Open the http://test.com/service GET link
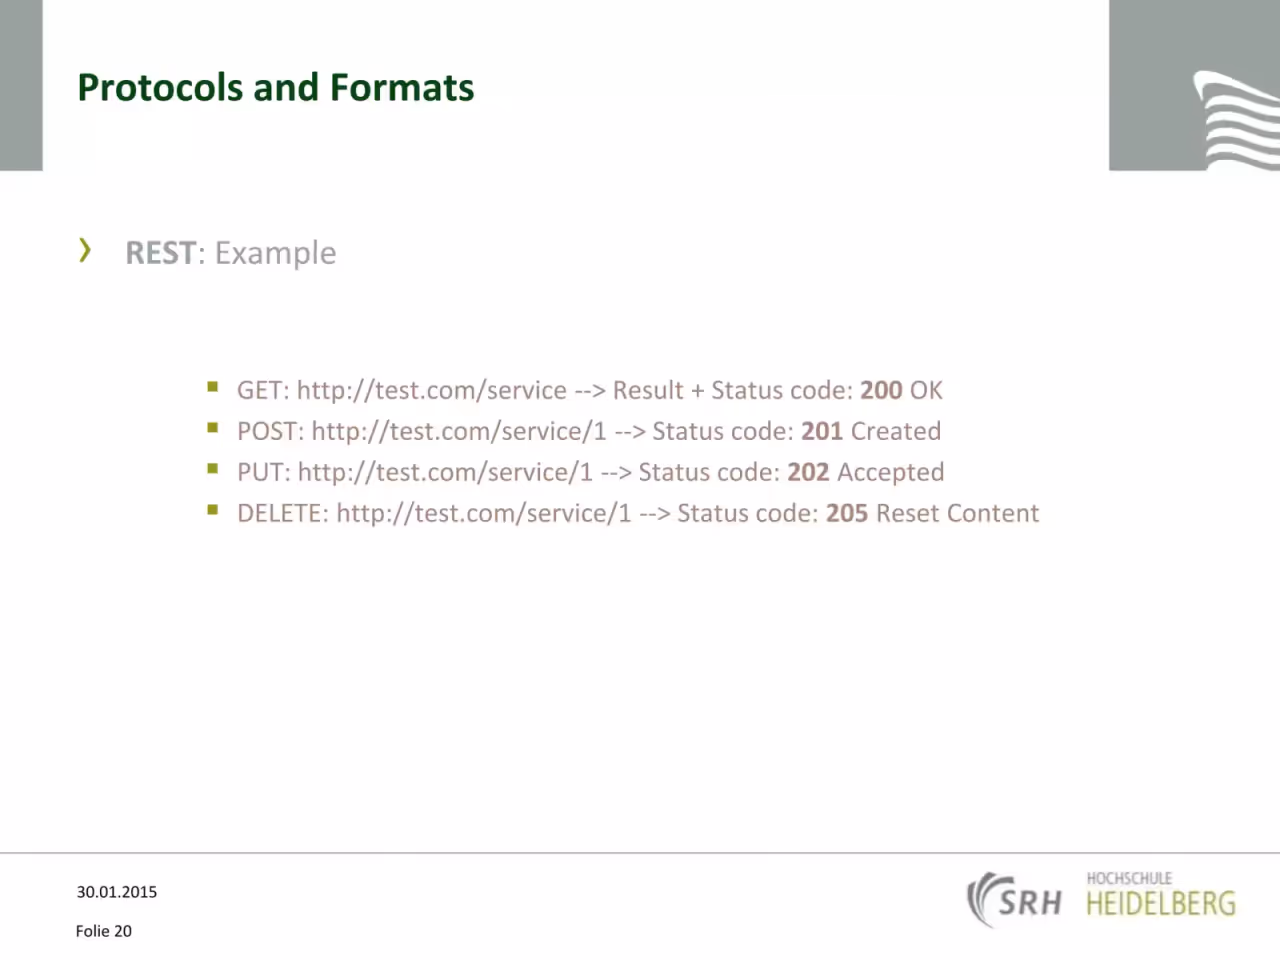 click(432, 390)
